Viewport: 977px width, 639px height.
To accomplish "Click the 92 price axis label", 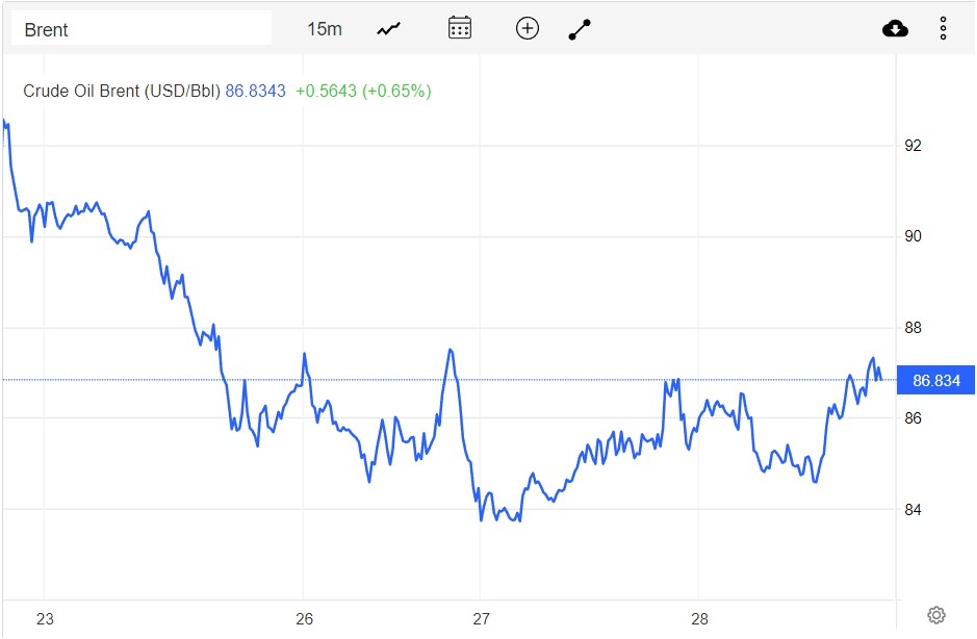I will [912, 146].
